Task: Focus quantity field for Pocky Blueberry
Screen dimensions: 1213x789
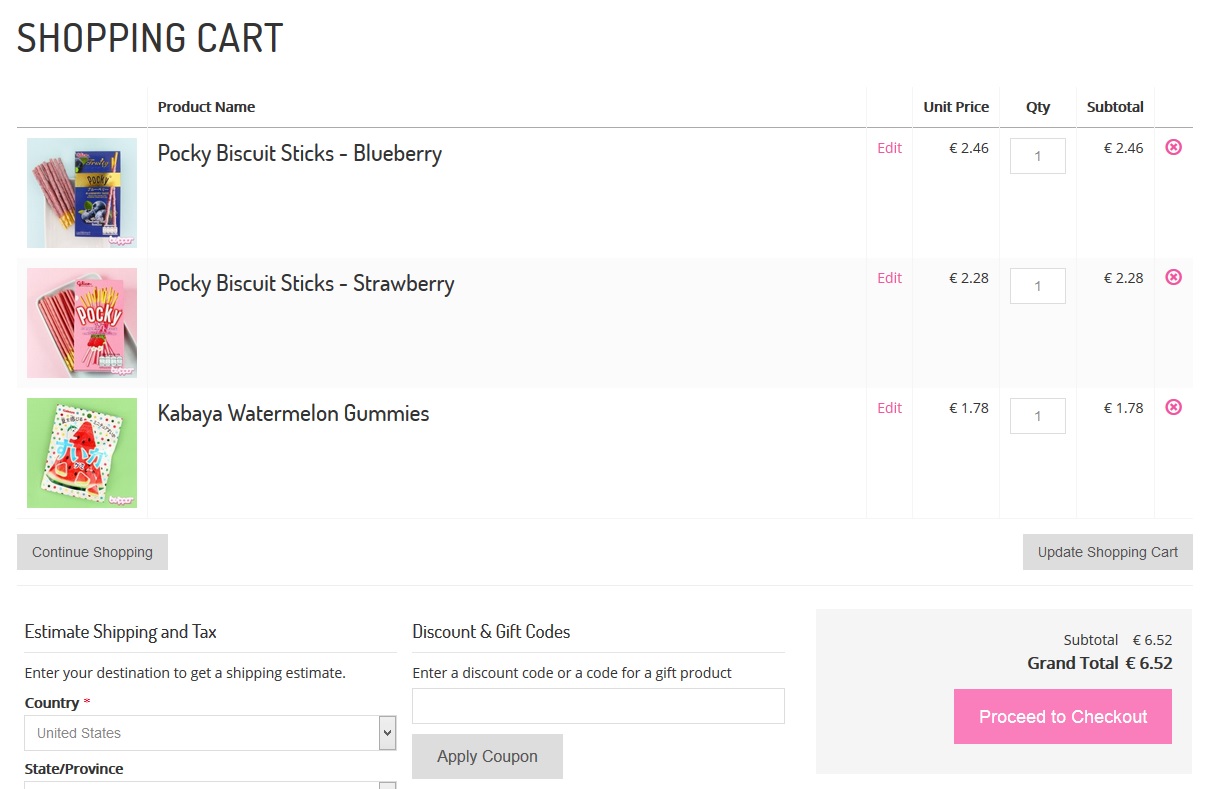Action: pyautogui.click(x=1037, y=156)
